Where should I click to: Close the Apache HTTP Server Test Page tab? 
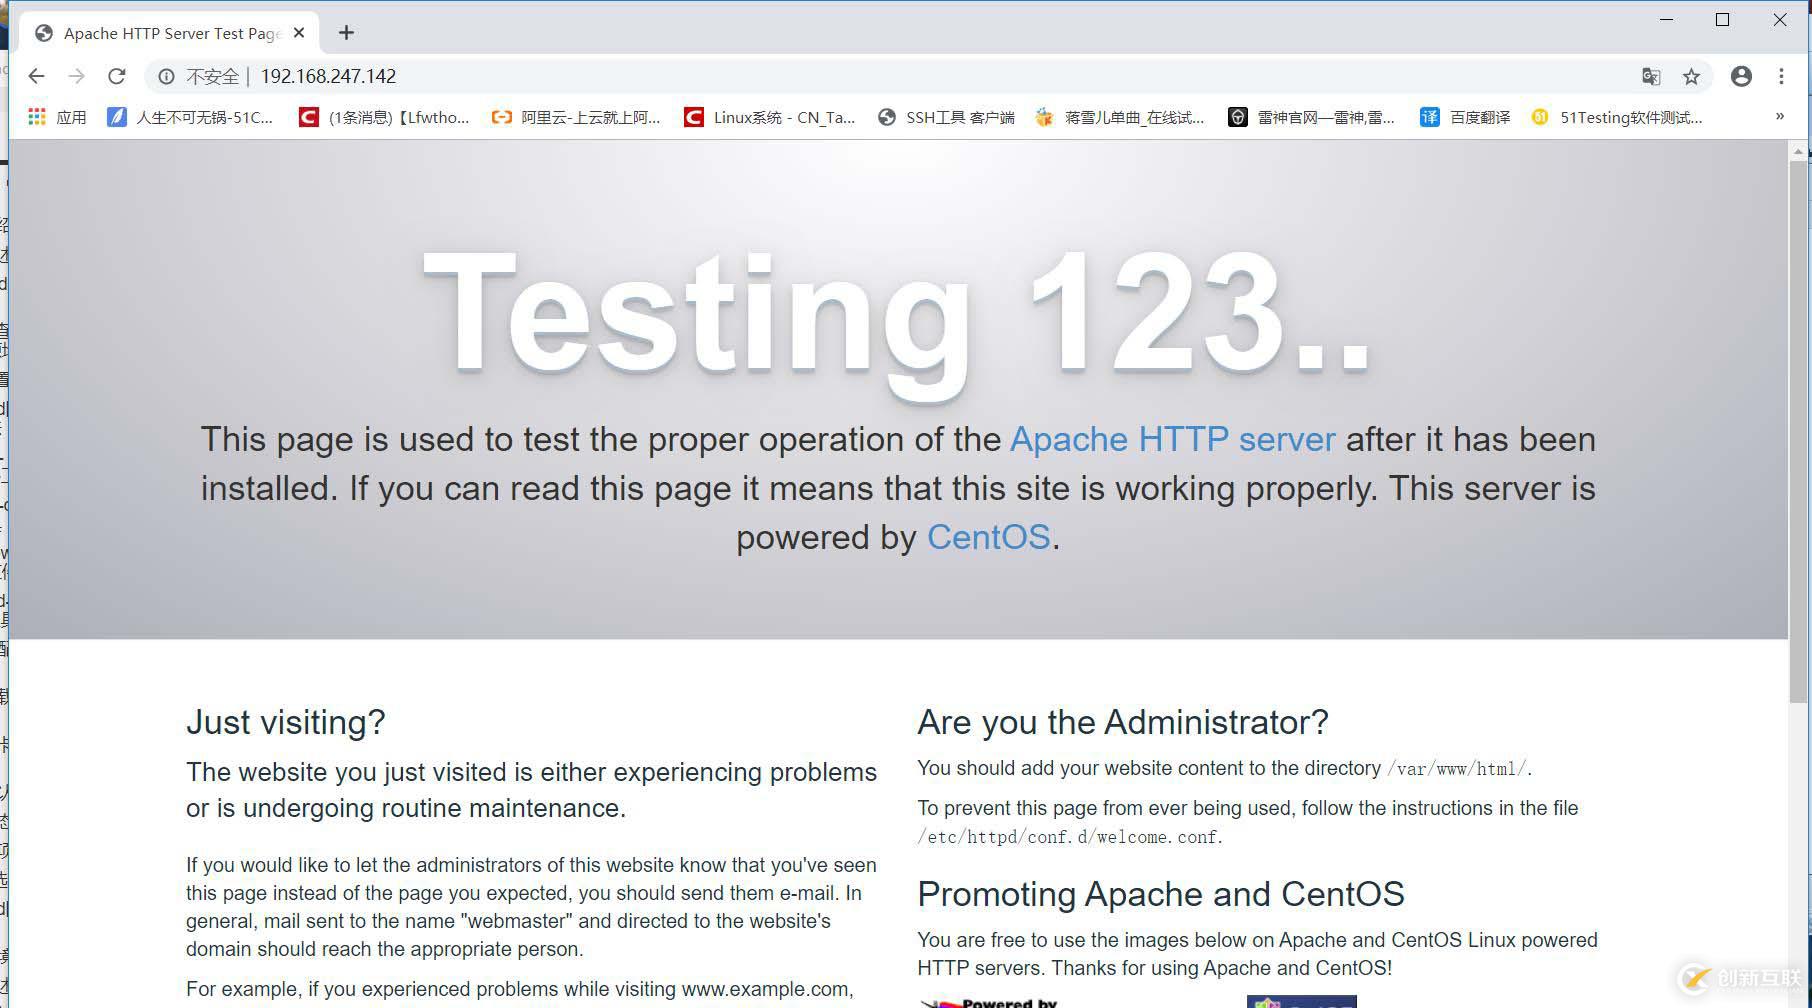tap(299, 33)
